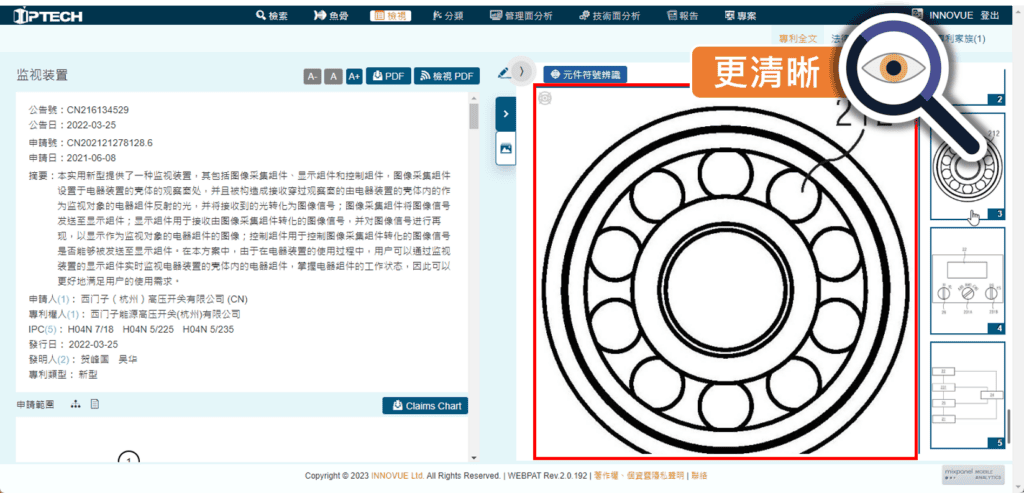Increase font size with A+ button

[353, 76]
